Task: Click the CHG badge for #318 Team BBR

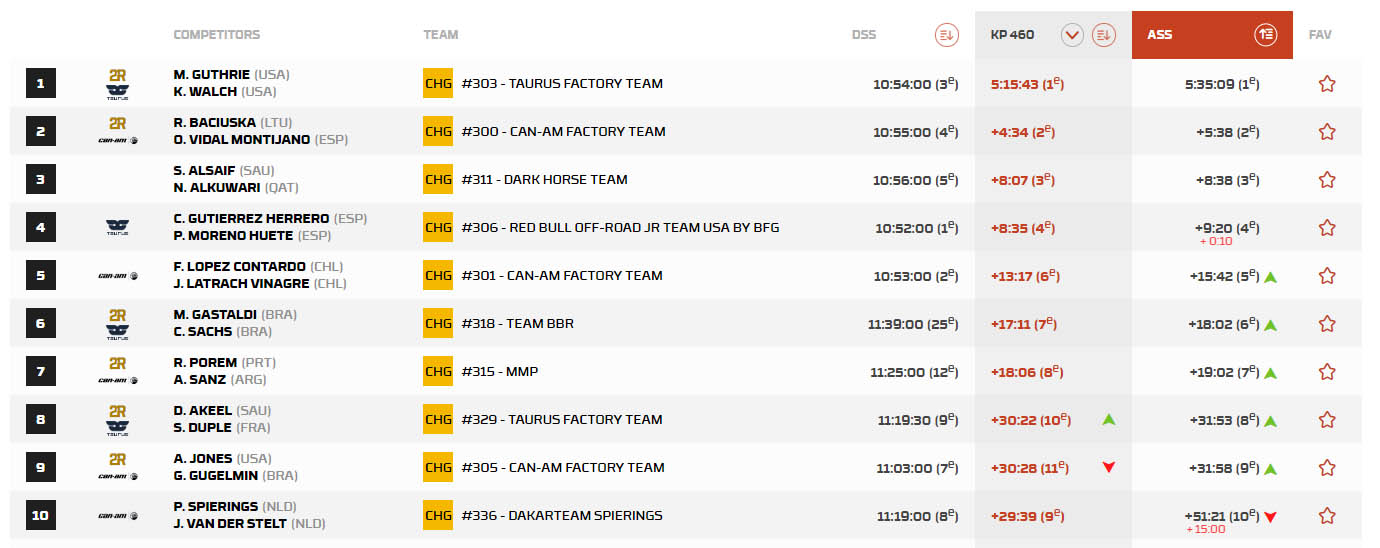Action: (x=438, y=324)
